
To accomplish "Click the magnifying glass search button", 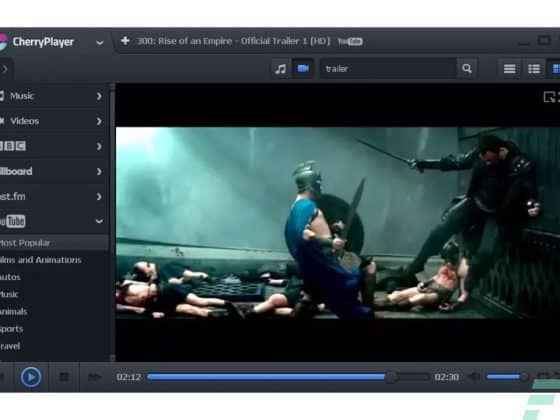I will pyautogui.click(x=467, y=69).
